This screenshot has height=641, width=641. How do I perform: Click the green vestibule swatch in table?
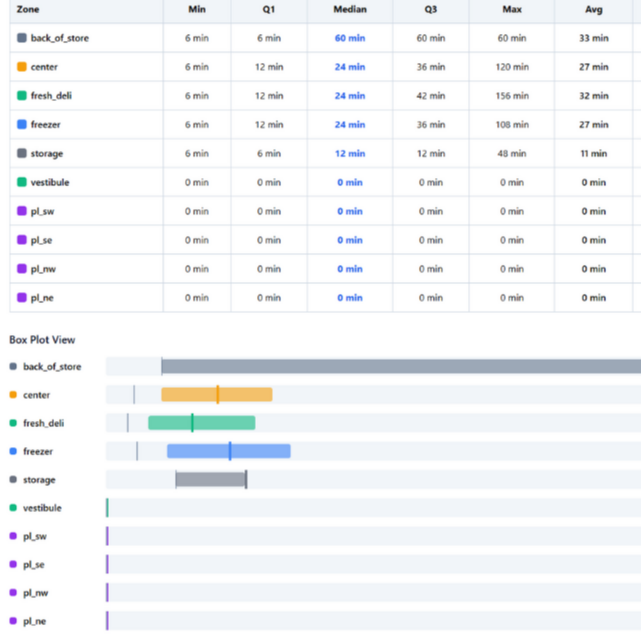(22, 182)
